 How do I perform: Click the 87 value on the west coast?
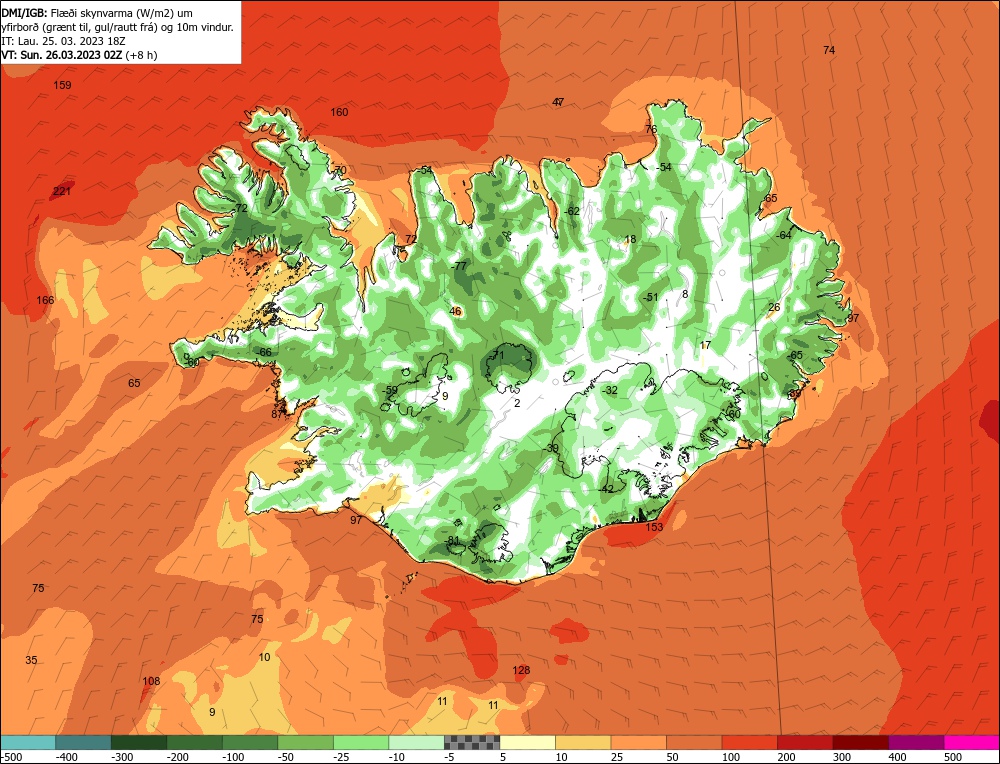[x=277, y=414]
